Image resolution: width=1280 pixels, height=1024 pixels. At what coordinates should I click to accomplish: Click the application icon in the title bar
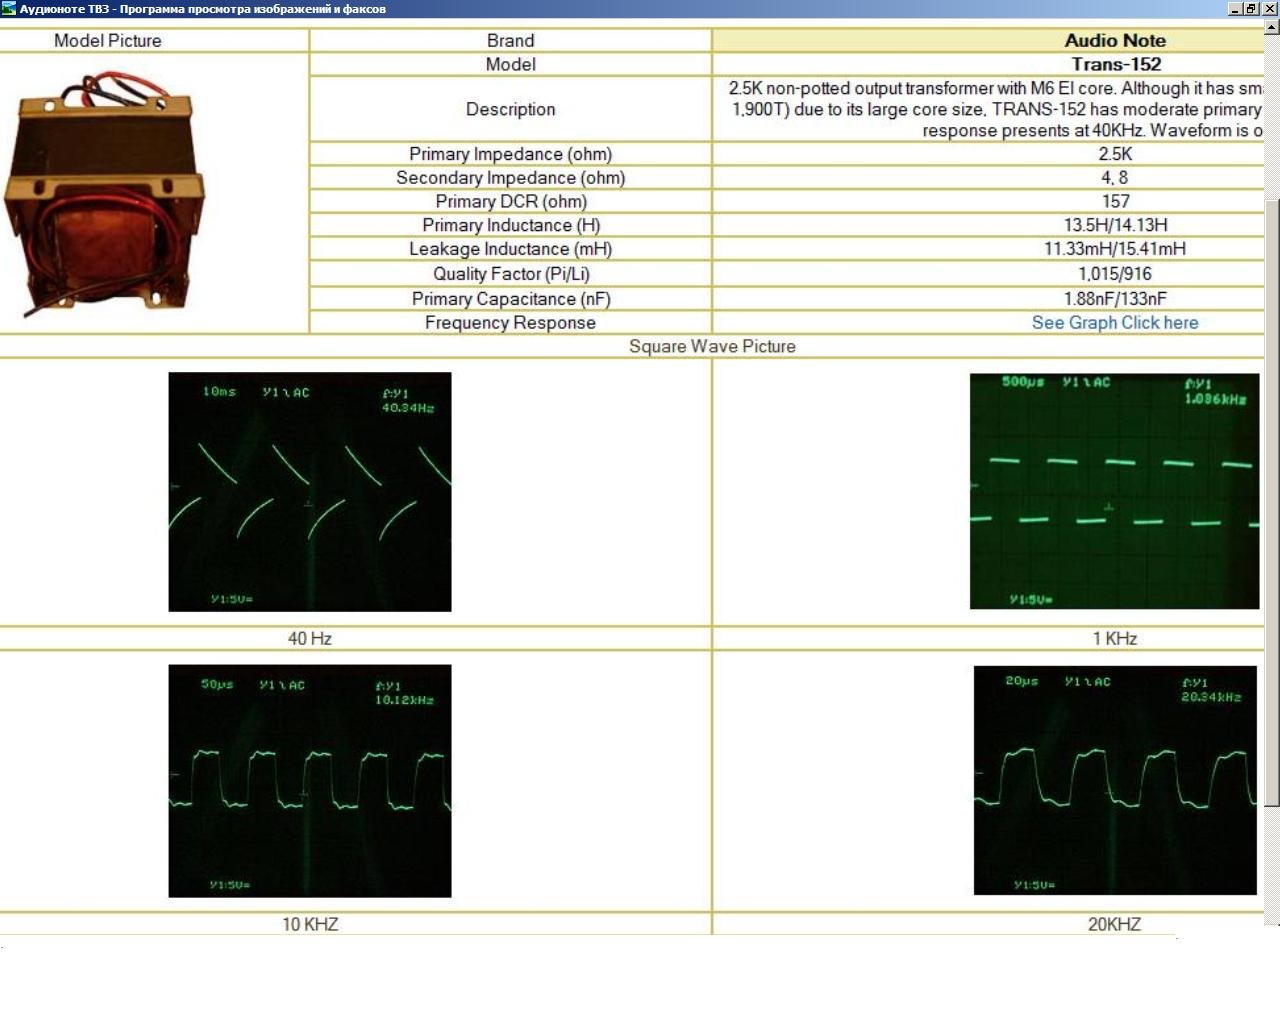click(9, 9)
